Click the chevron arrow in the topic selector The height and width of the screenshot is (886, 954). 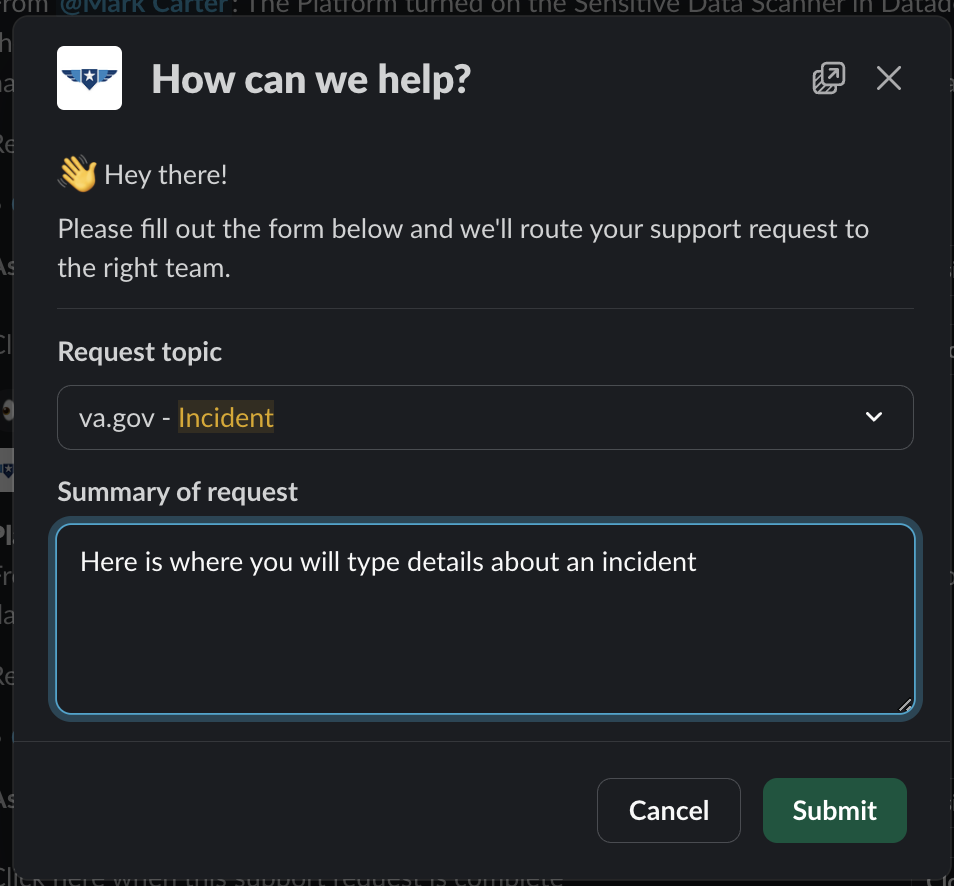point(873,417)
